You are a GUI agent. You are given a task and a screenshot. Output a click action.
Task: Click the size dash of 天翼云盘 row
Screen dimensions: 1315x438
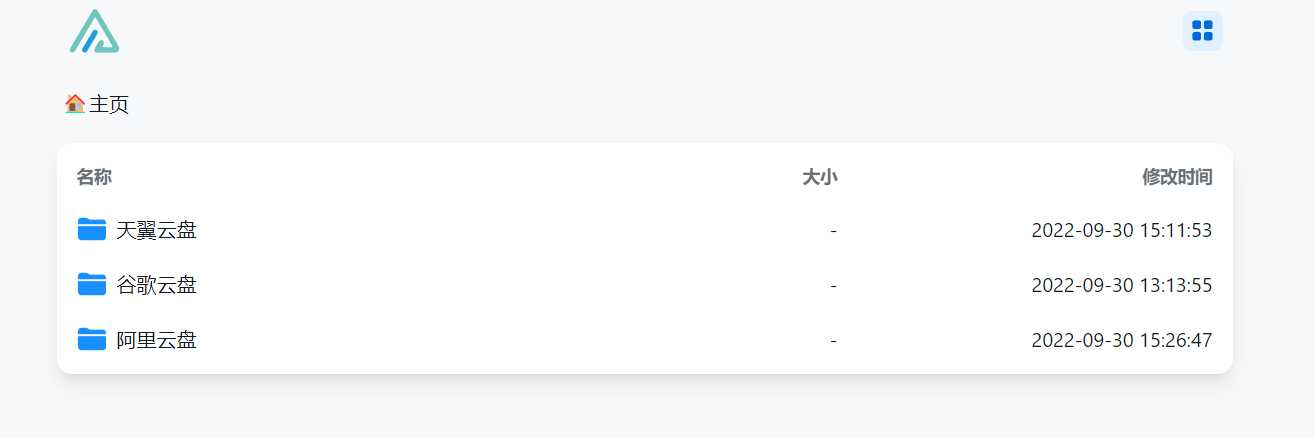(x=833, y=231)
